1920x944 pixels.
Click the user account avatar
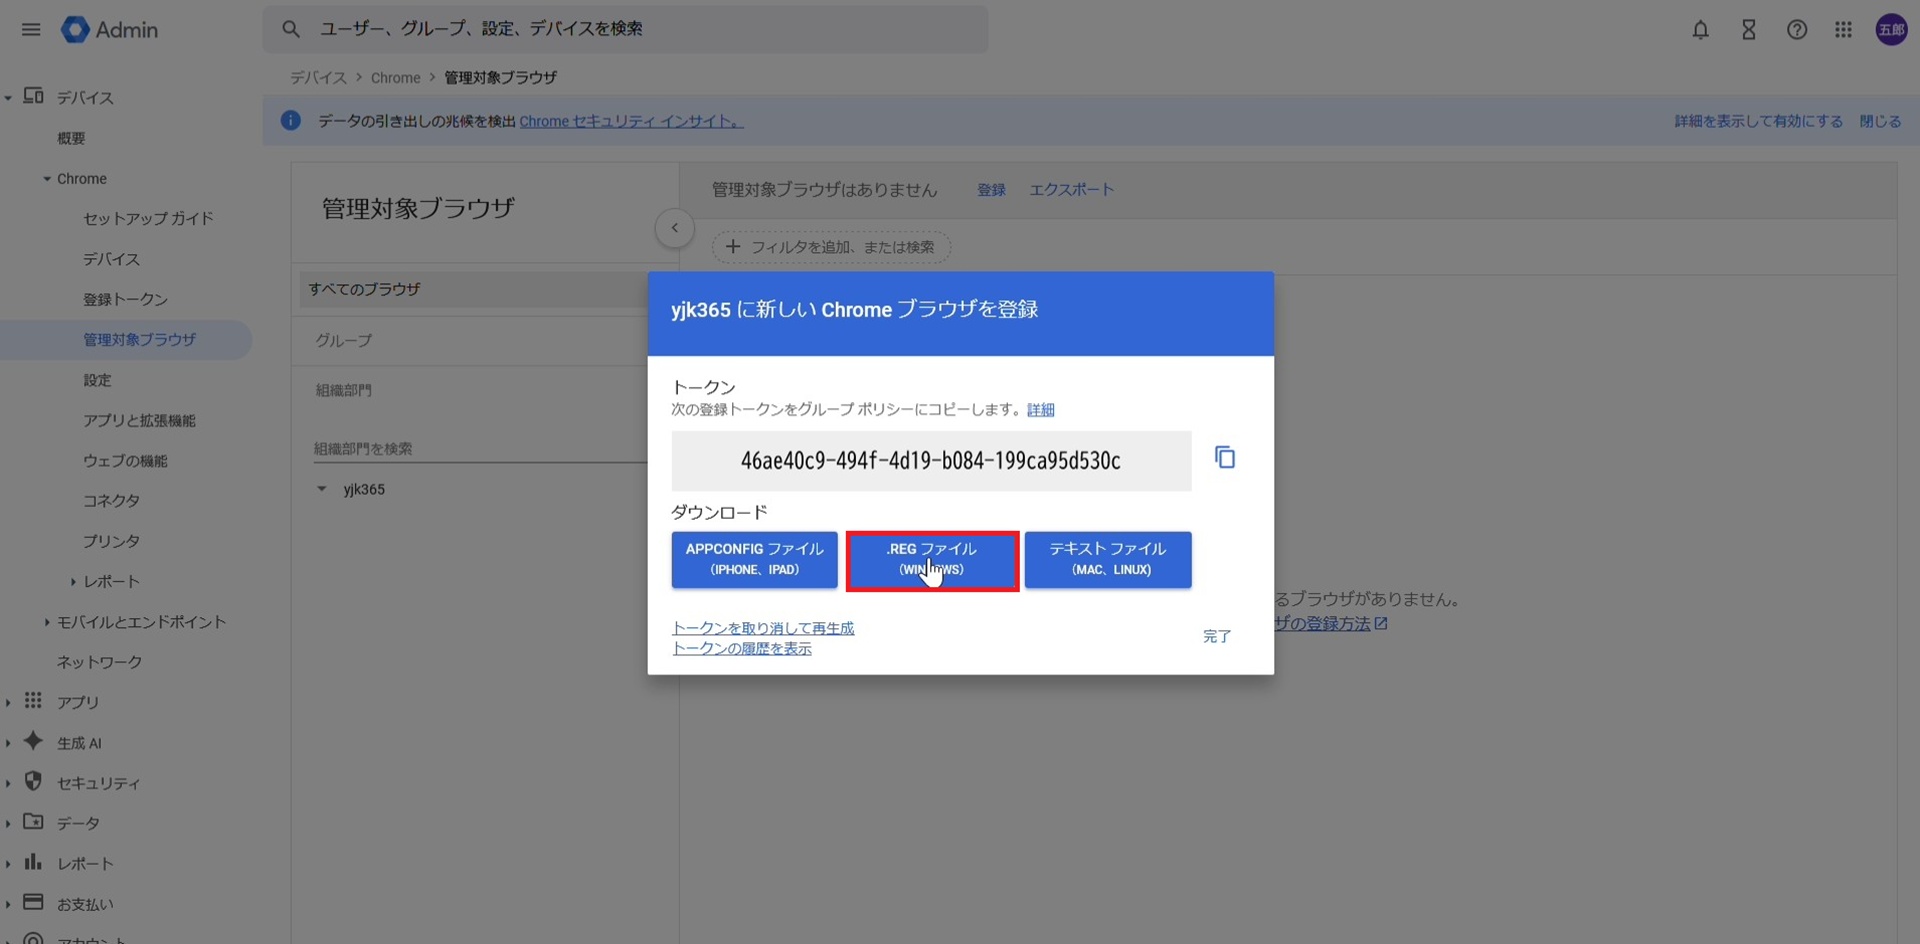click(x=1891, y=30)
